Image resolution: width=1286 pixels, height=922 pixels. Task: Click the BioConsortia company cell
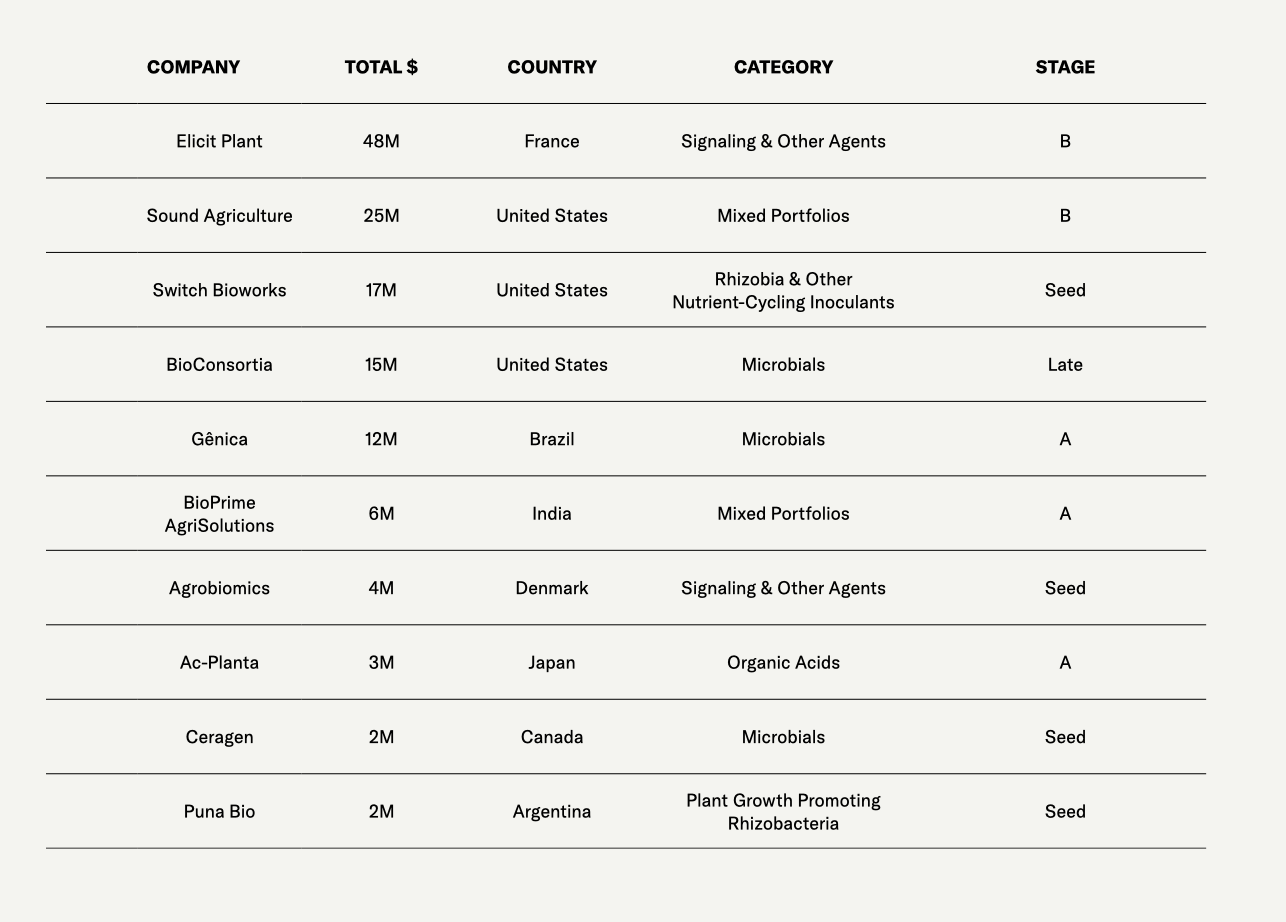pos(219,365)
